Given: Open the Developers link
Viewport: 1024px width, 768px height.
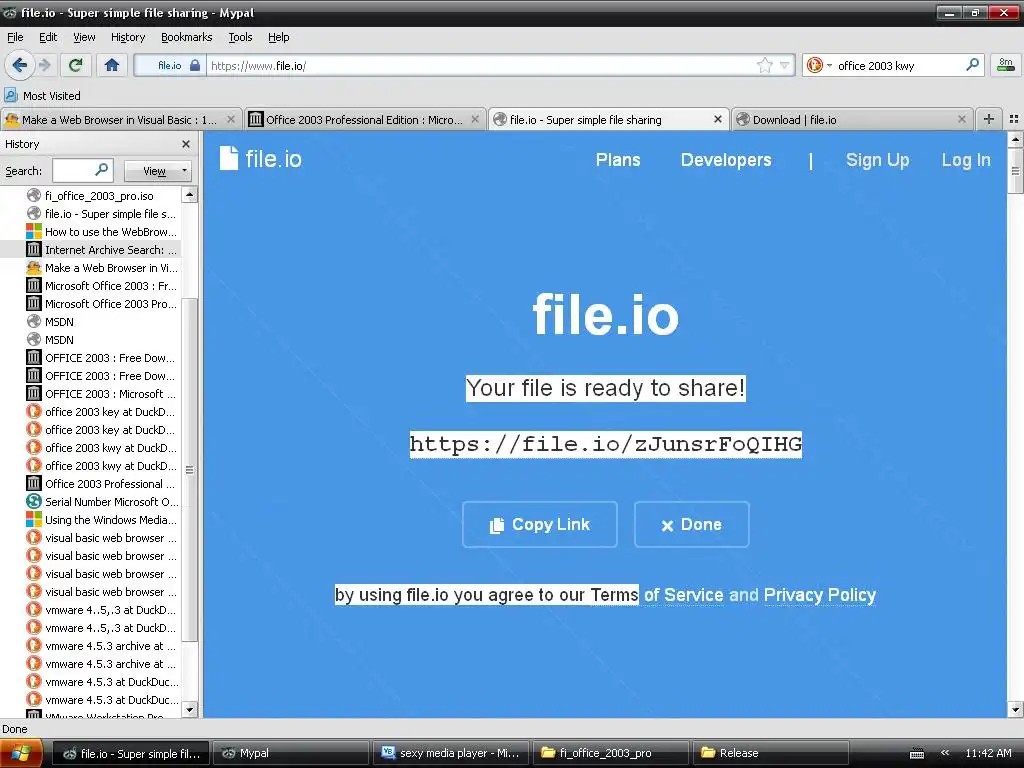Looking at the screenshot, I should (726, 160).
